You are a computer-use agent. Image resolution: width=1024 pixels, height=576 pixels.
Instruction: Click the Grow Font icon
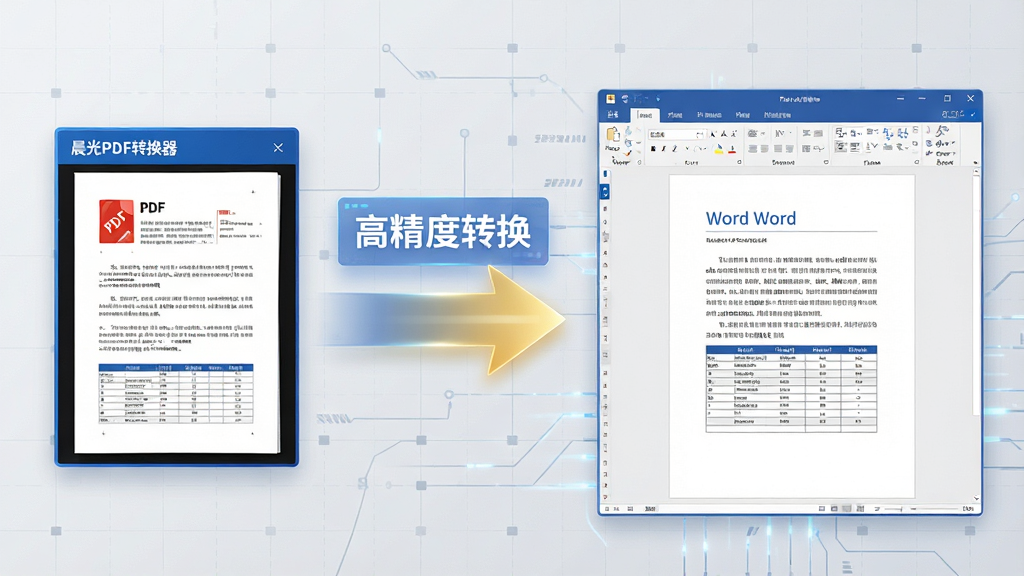pos(712,135)
